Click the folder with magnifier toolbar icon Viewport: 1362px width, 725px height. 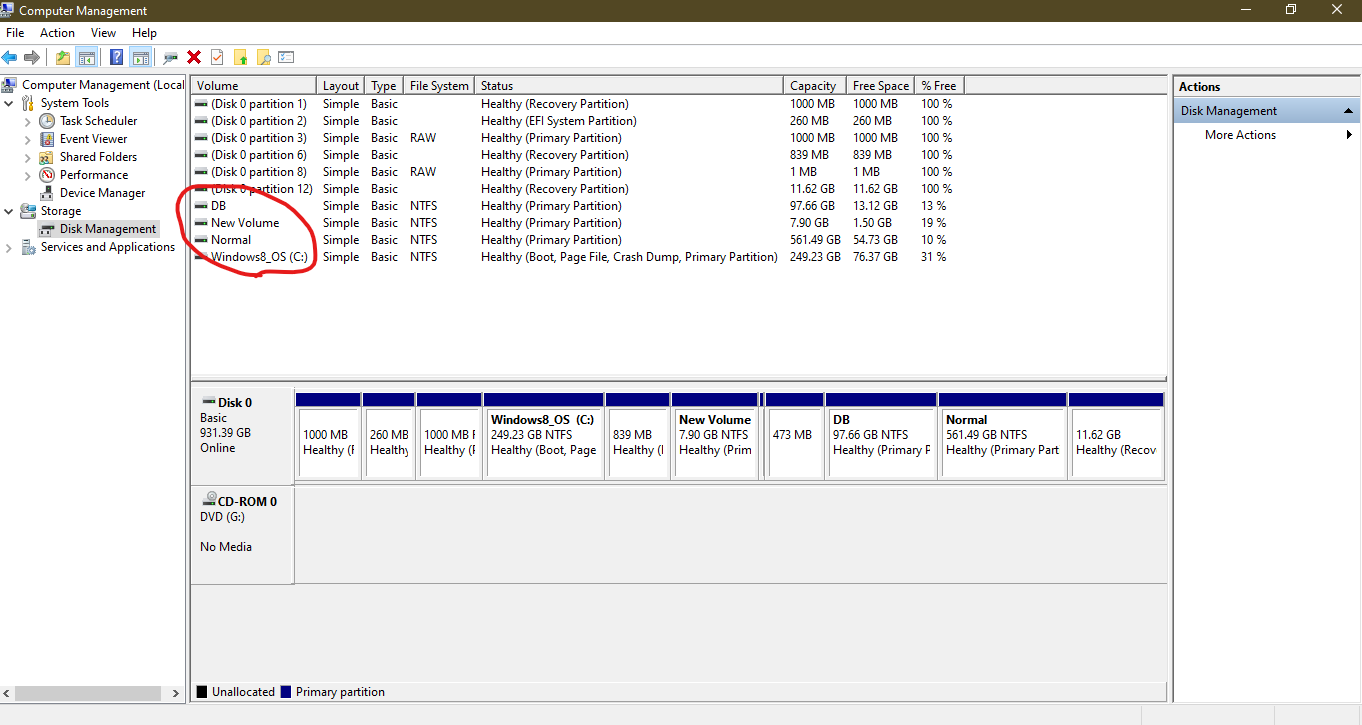pyautogui.click(x=263, y=58)
